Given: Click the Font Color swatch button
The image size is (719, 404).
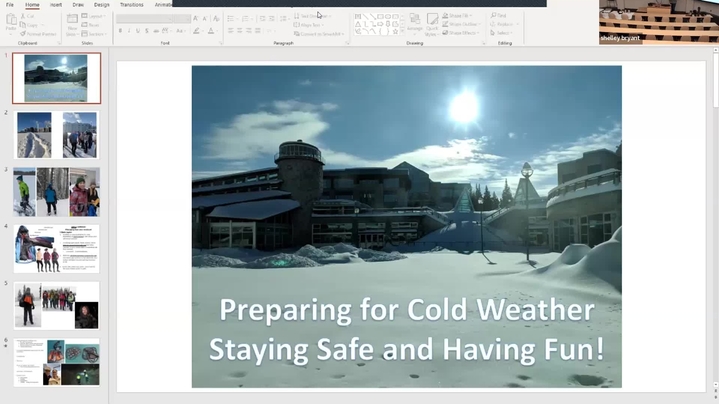Looking at the screenshot, I should 211,31.
